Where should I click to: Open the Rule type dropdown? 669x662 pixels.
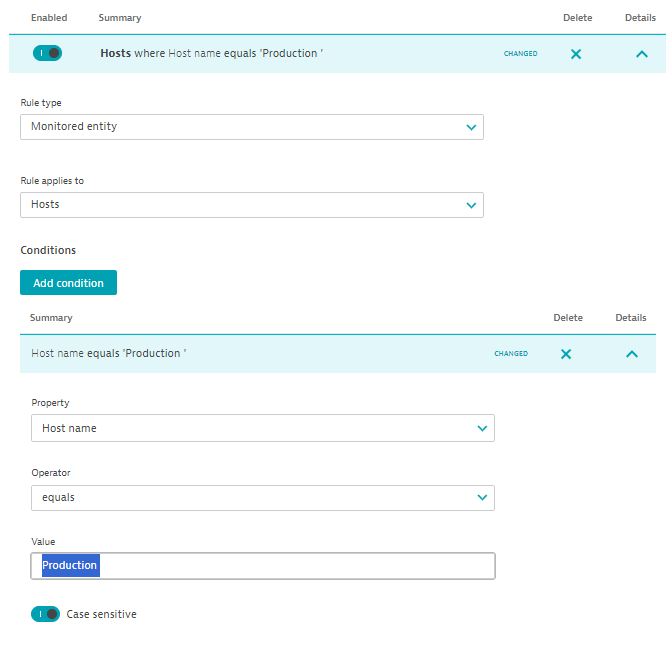[x=252, y=127]
